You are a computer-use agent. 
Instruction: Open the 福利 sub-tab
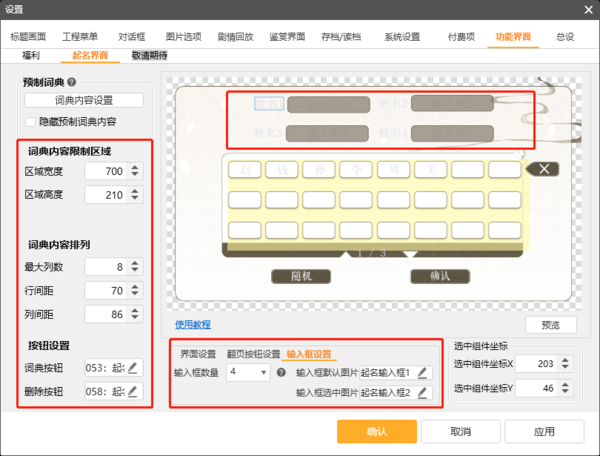31,56
